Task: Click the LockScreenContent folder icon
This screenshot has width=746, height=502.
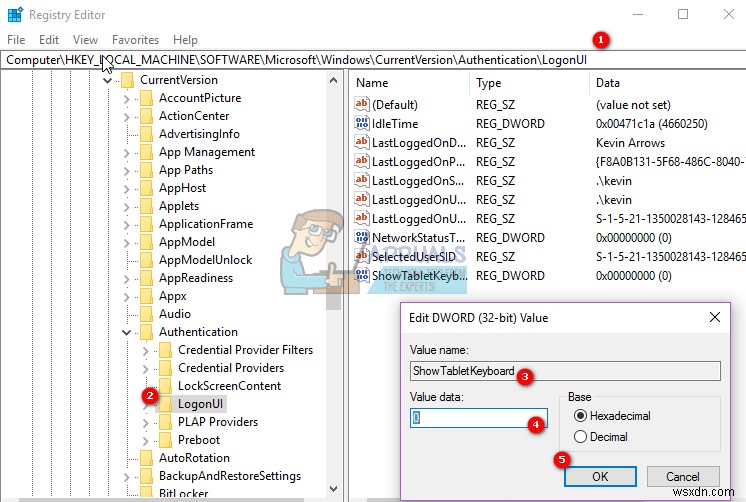Action: [x=165, y=387]
